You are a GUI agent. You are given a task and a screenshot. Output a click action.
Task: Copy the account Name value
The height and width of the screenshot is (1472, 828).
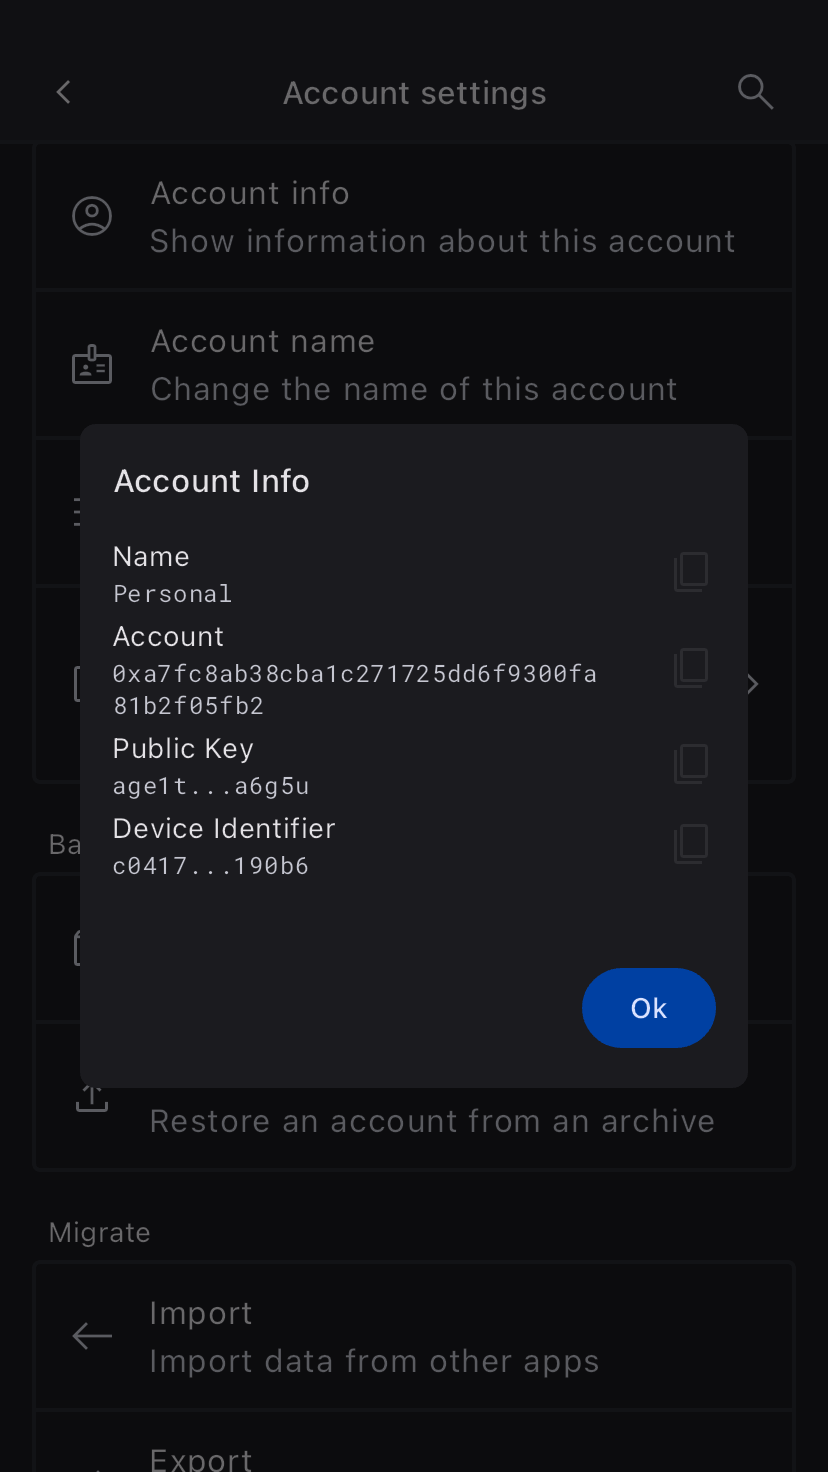[x=691, y=572]
